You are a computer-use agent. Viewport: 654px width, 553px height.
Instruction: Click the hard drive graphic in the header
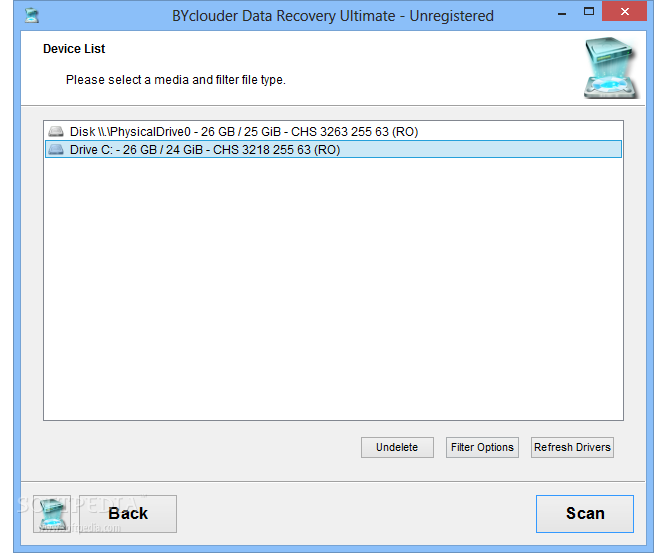coord(611,68)
